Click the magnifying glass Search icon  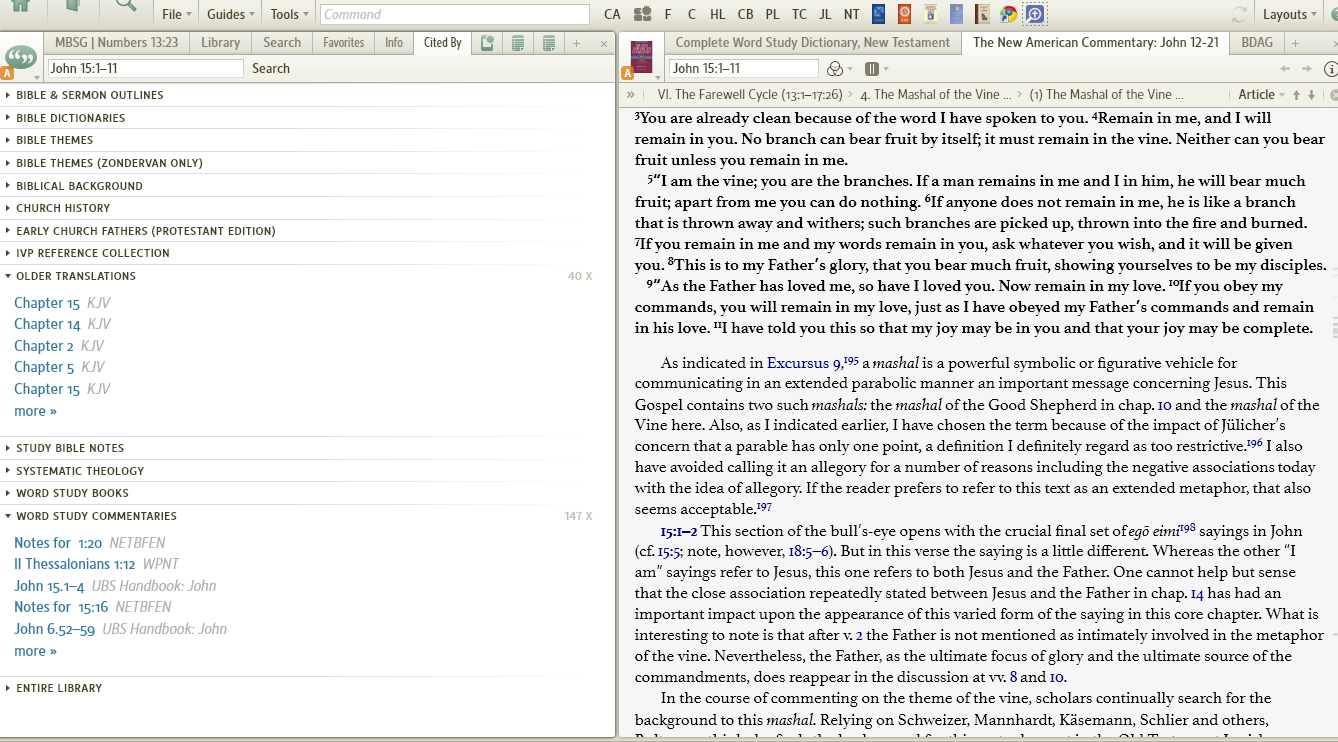coord(126,6)
